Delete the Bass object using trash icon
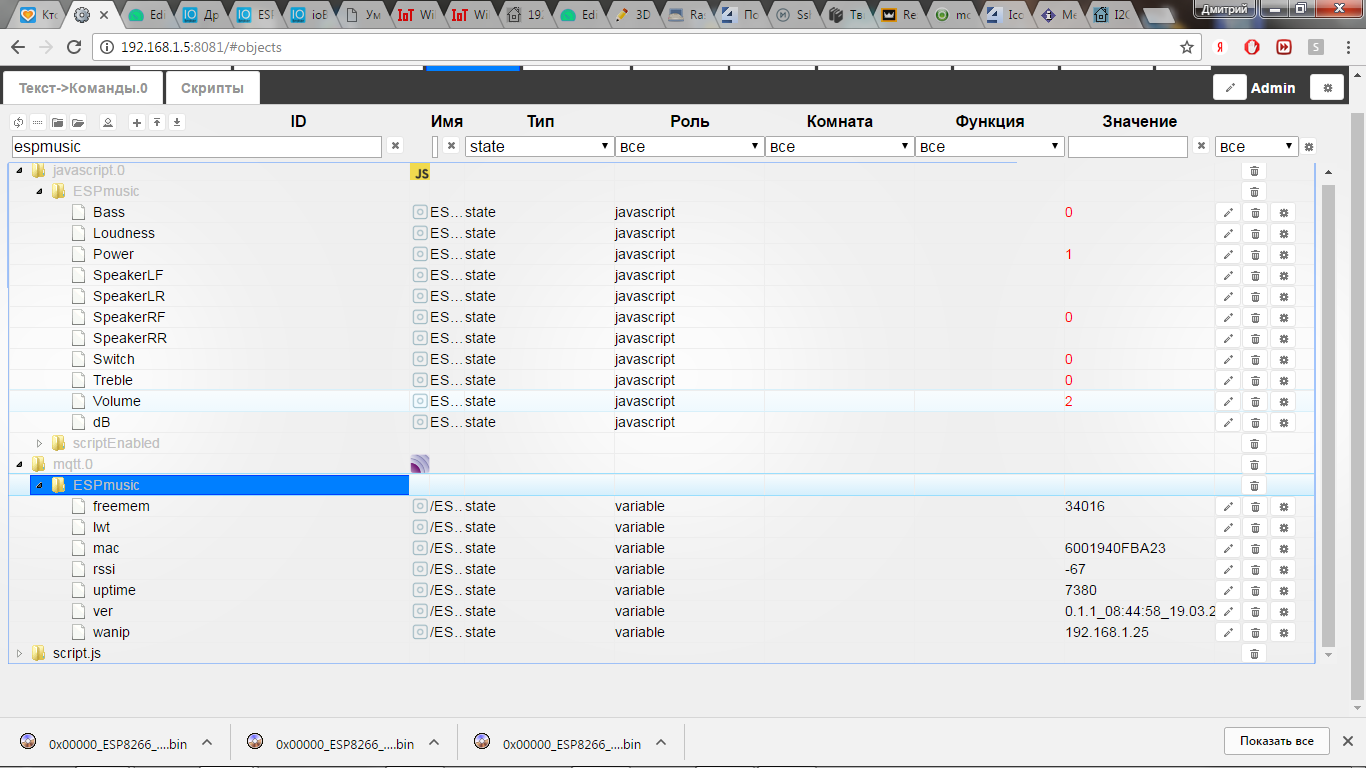Image resolution: width=1366 pixels, height=768 pixels. point(1255,213)
